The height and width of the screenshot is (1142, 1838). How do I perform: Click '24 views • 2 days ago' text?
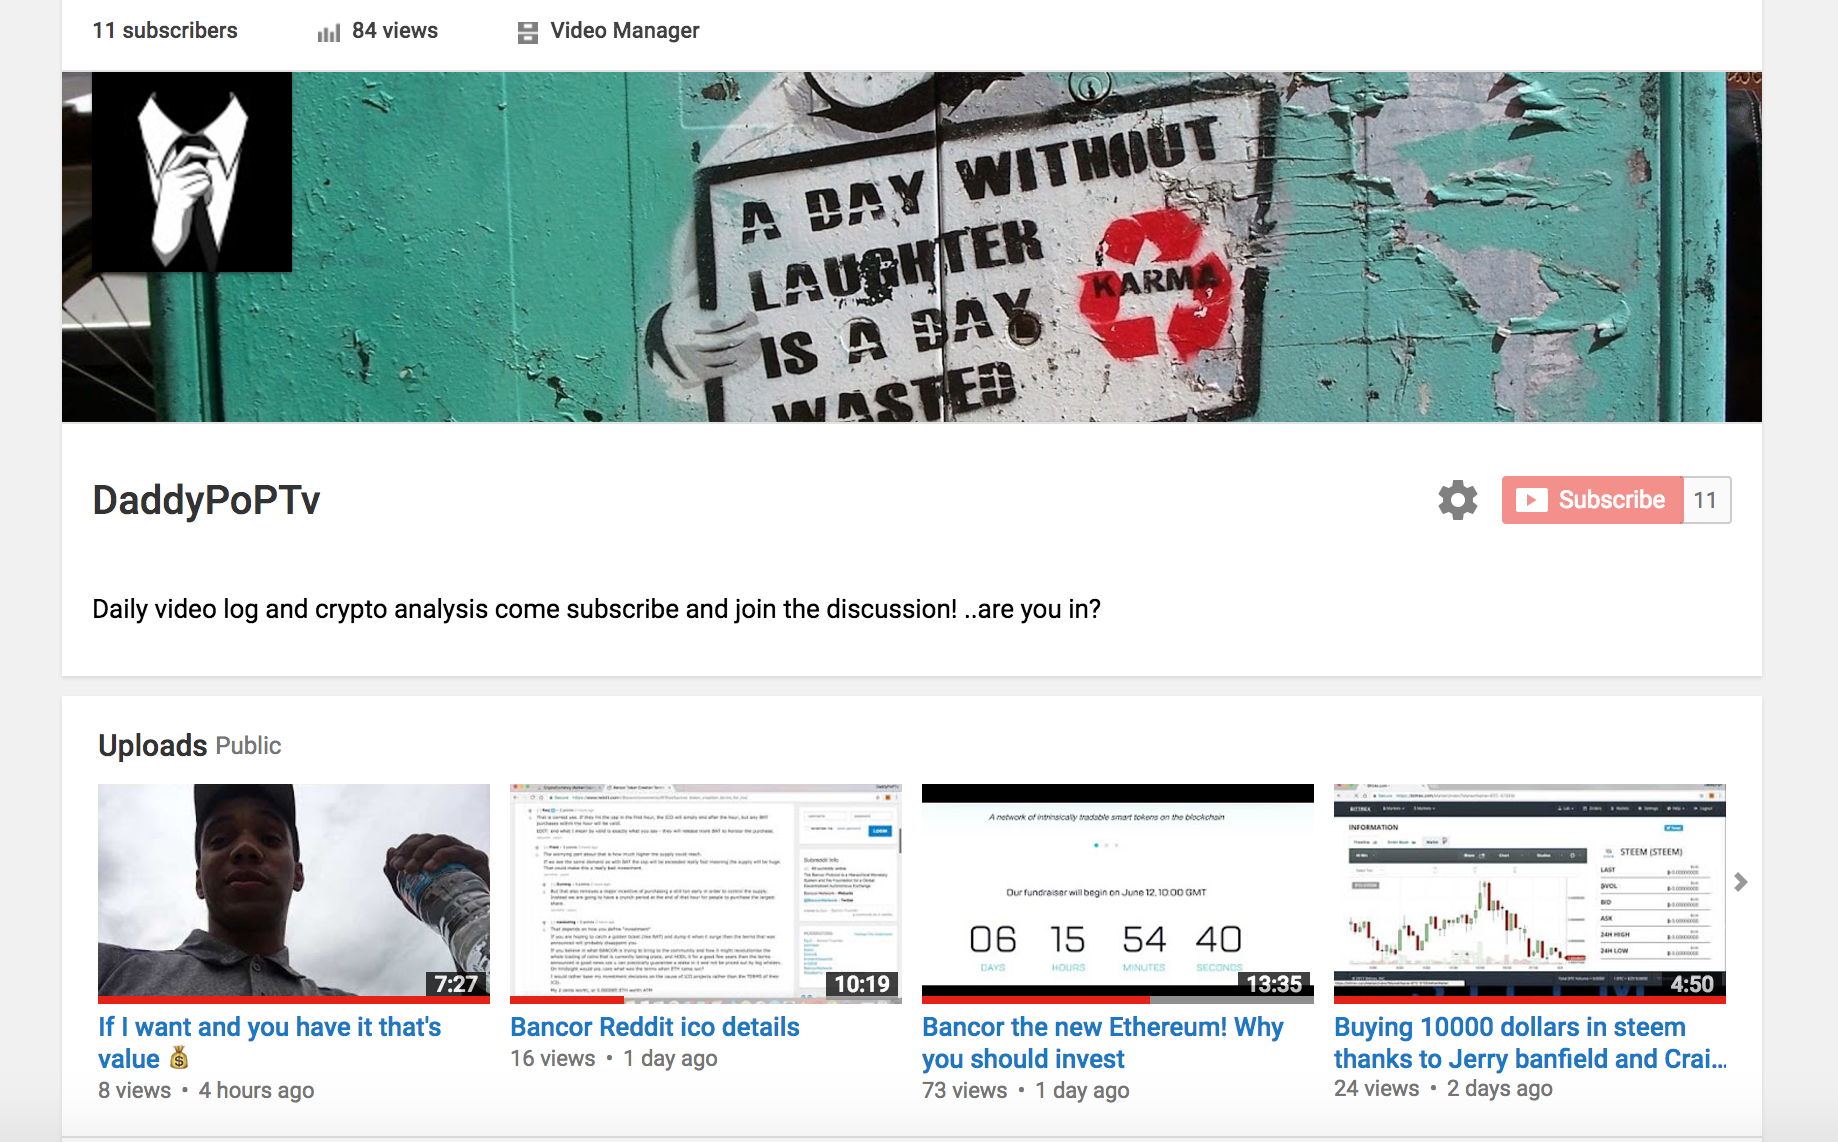(x=1443, y=1088)
